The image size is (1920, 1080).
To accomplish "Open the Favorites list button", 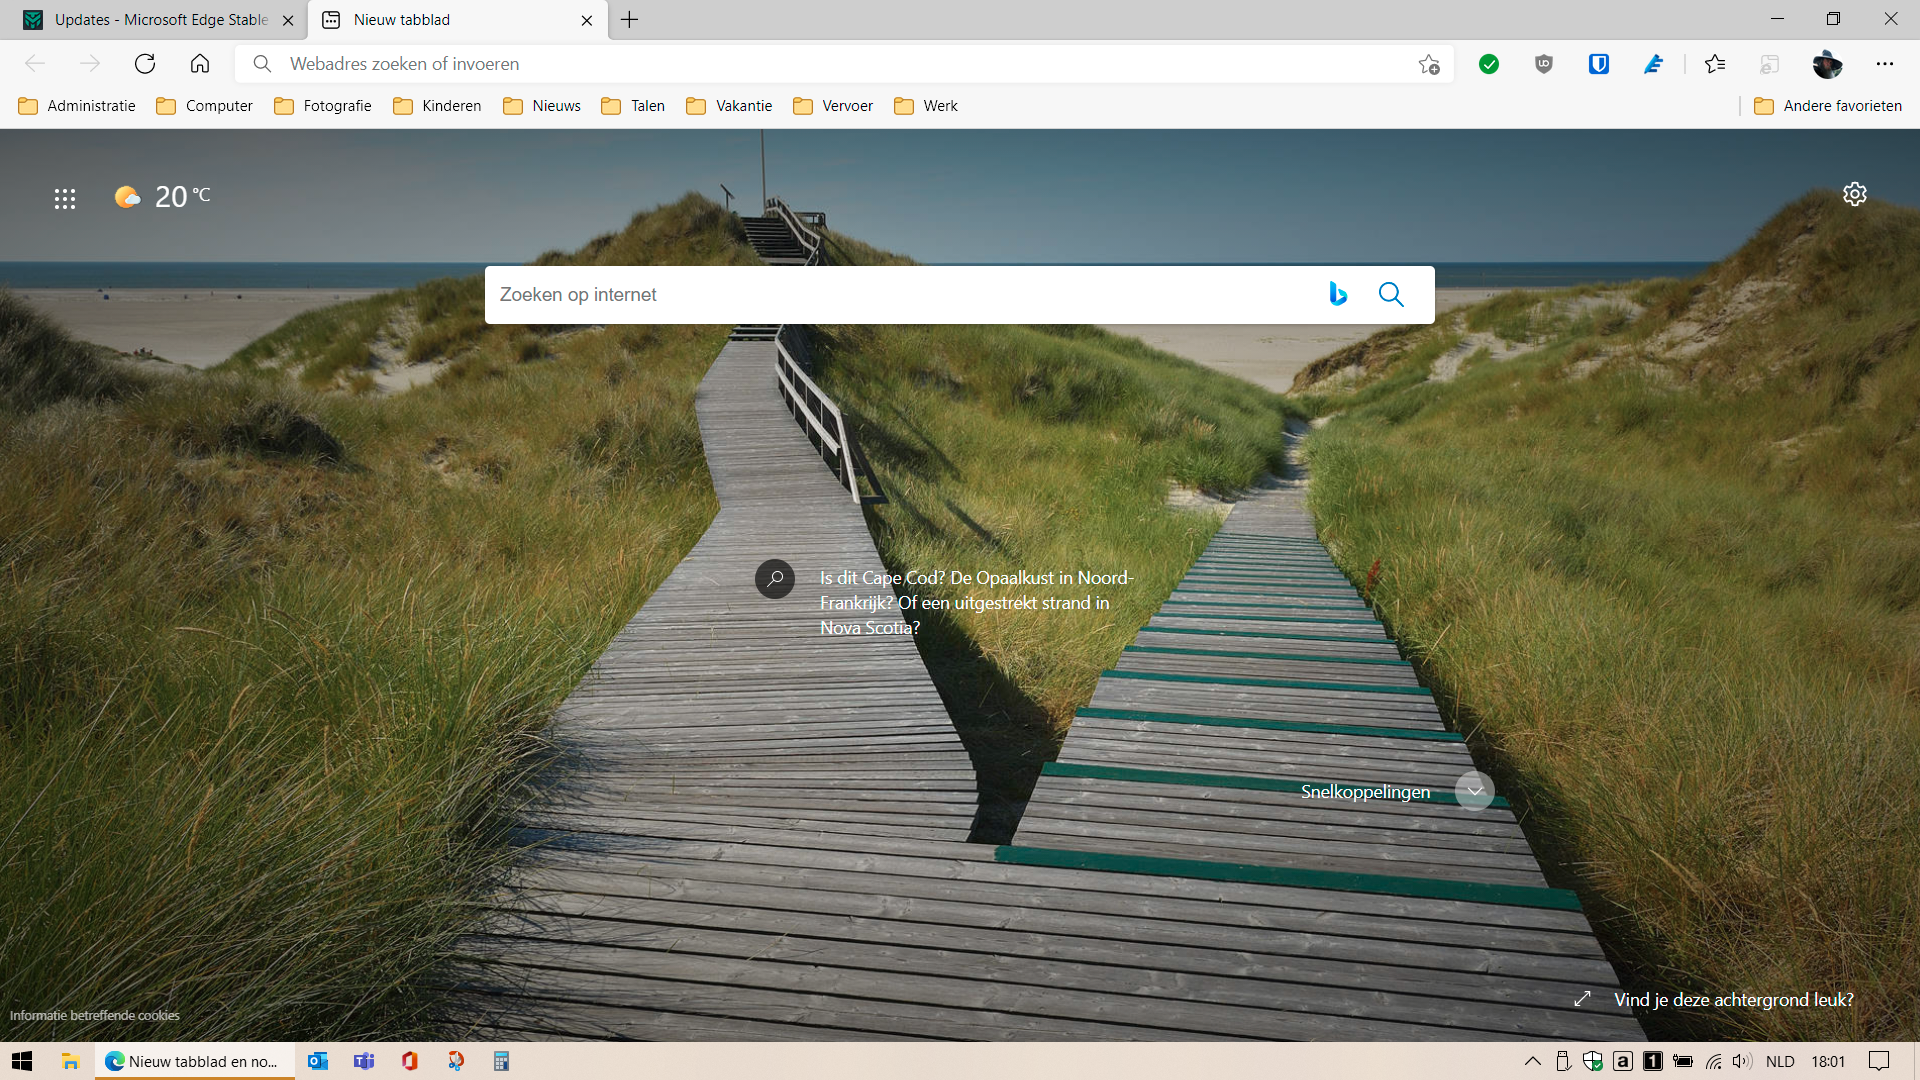I will pos(1715,64).
